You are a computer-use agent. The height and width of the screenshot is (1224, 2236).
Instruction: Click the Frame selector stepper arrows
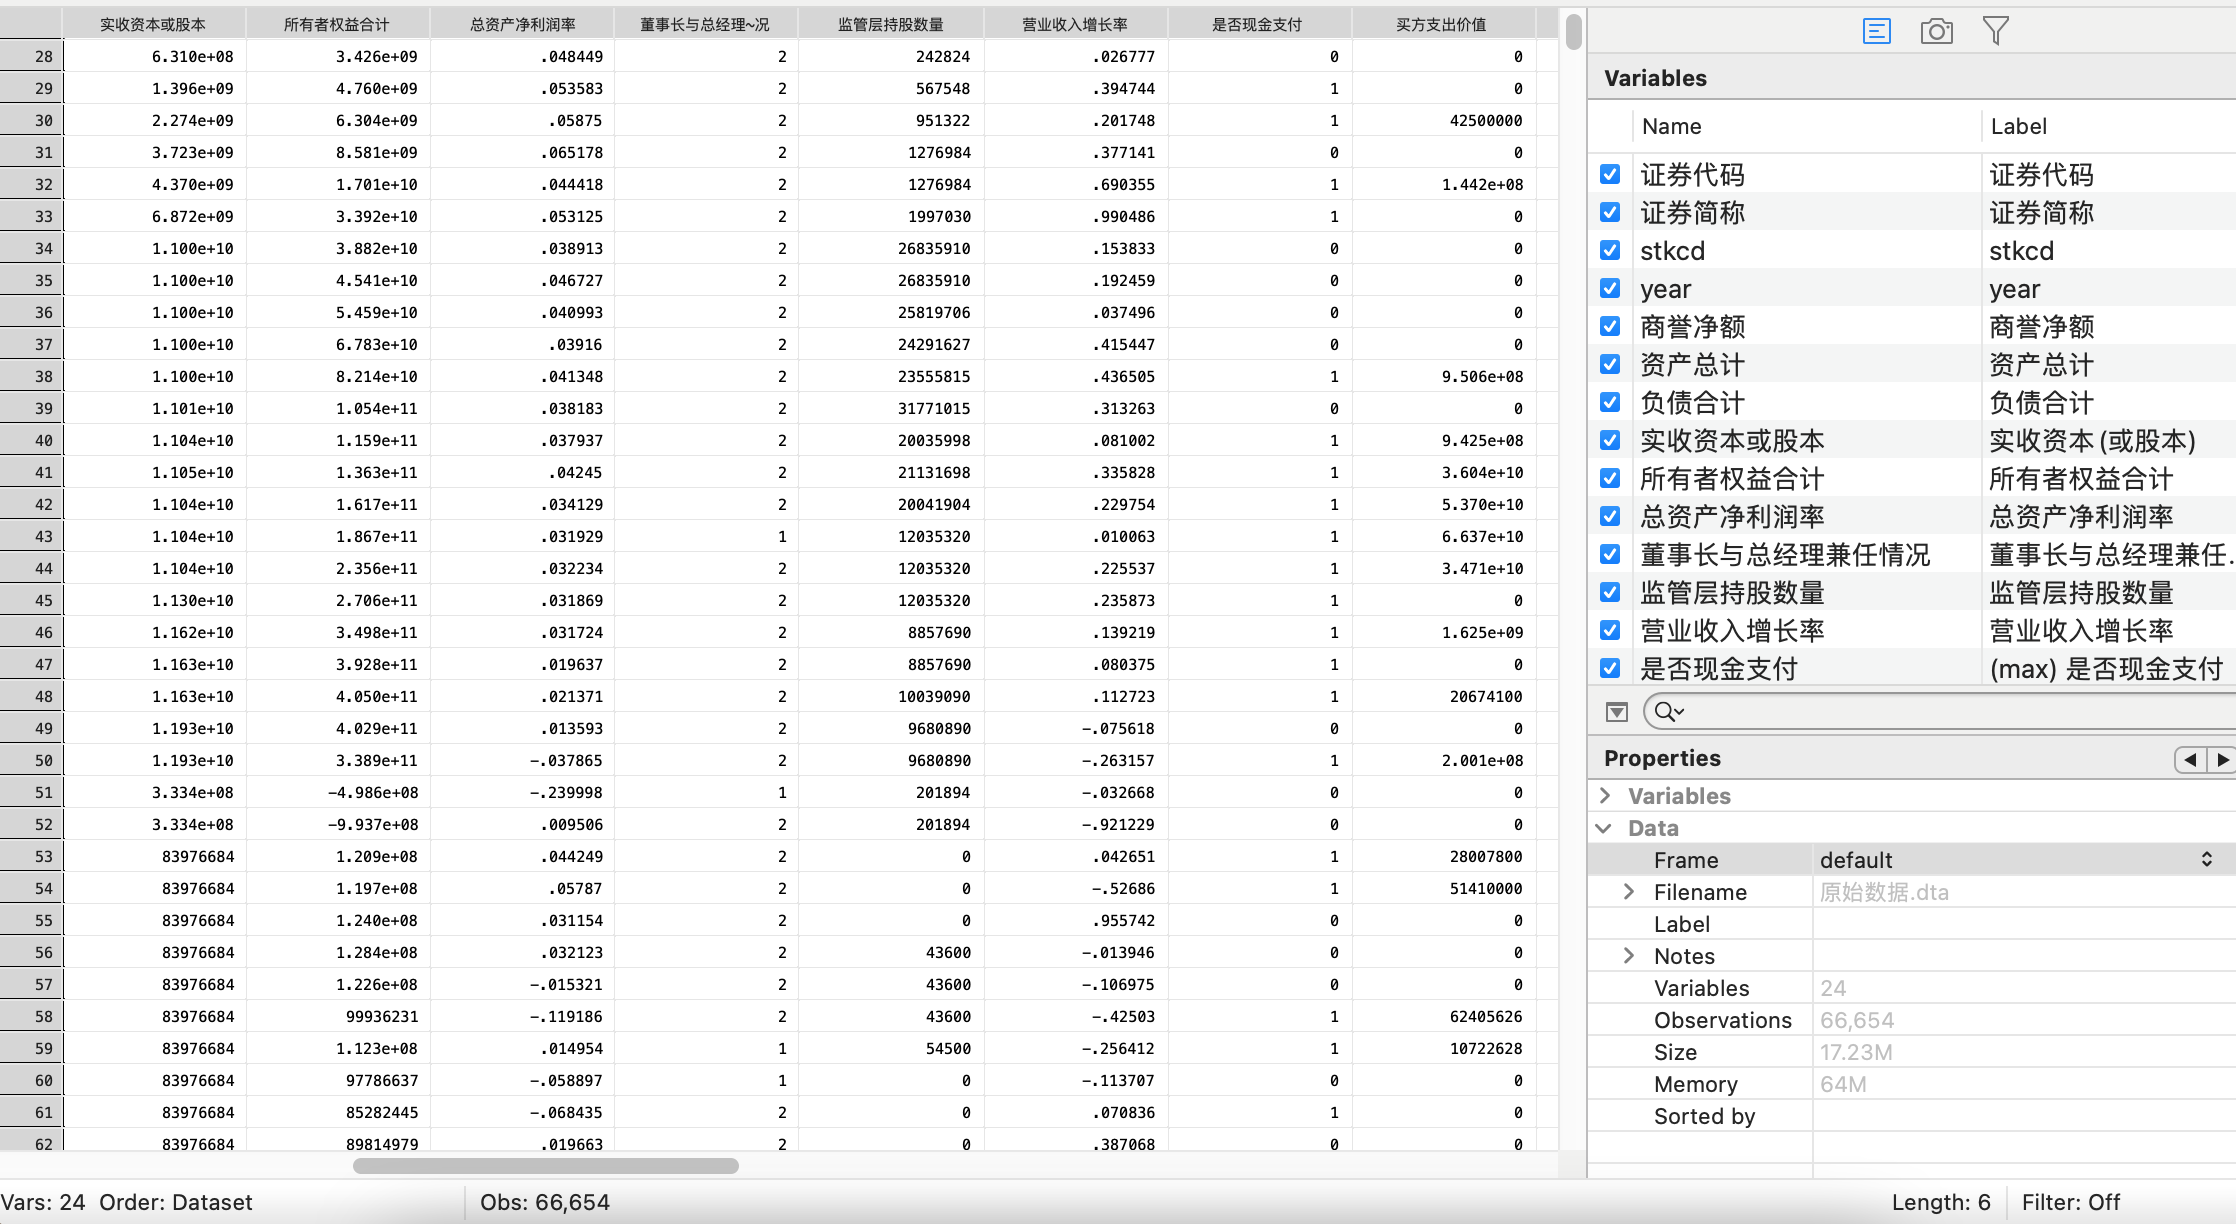2206,860
